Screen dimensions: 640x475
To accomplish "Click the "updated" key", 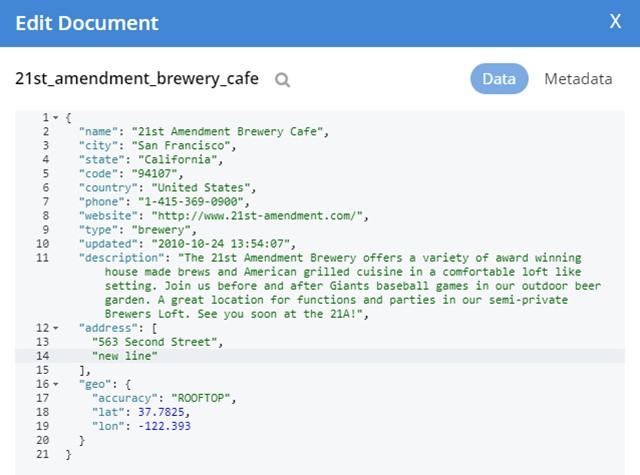I will (108, 244).
